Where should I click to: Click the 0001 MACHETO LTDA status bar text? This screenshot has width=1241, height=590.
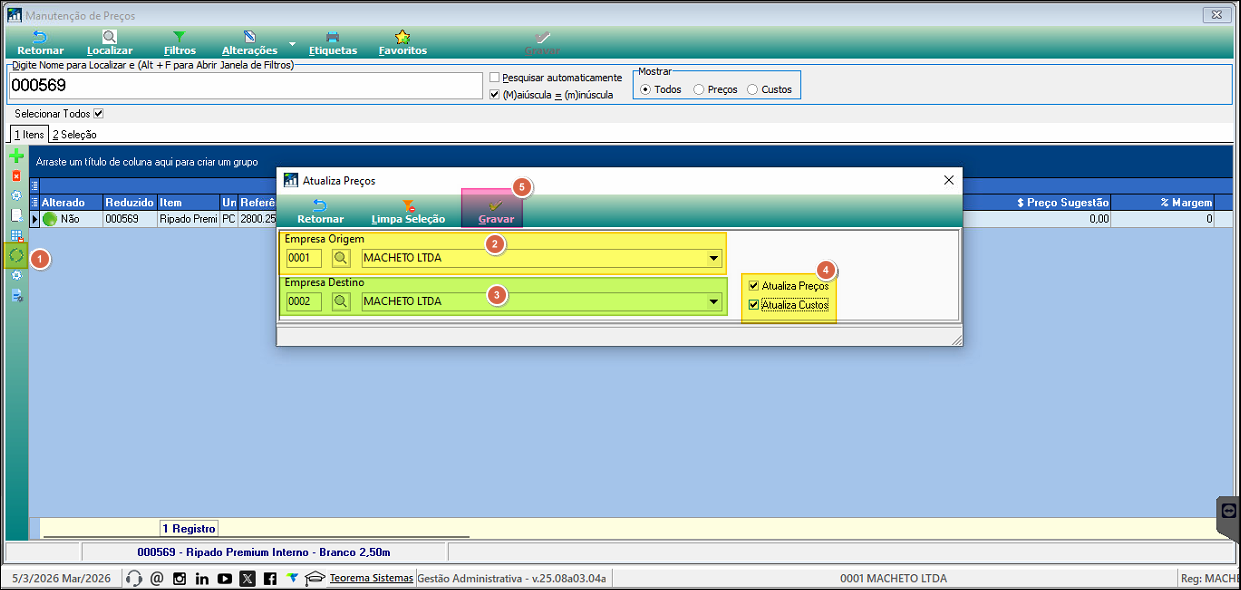(x=893, y=578)
